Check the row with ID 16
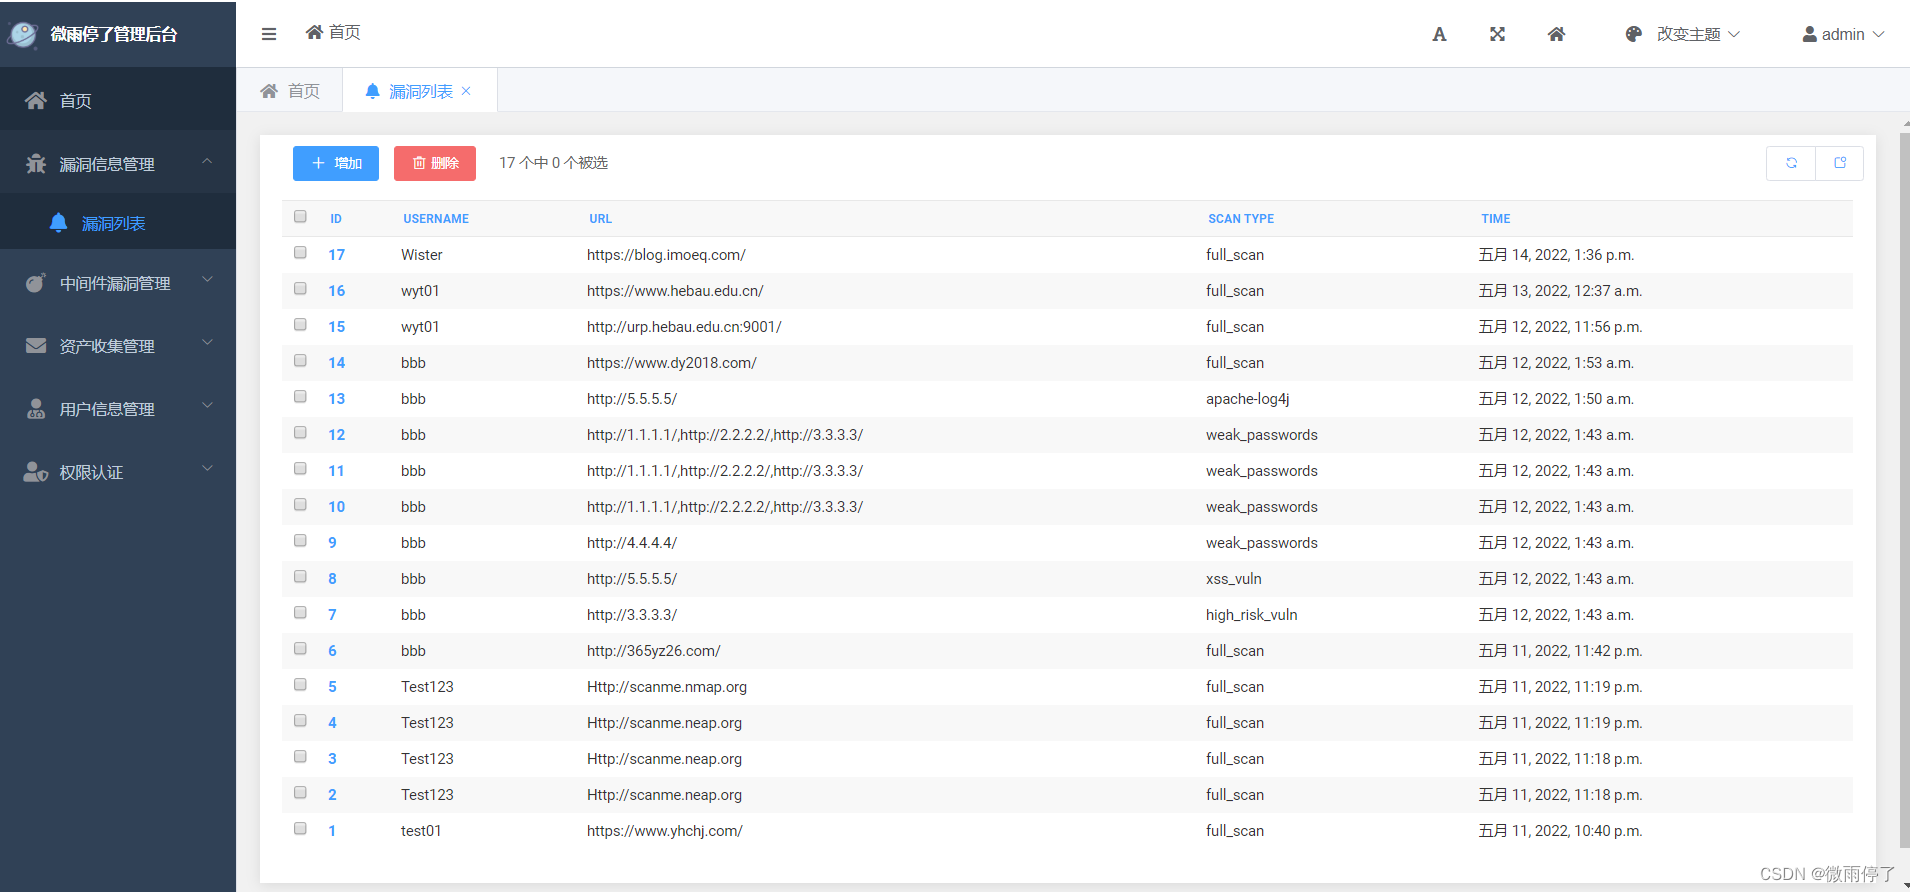Viewport: 1910px width, 892px height. [300, 288]
